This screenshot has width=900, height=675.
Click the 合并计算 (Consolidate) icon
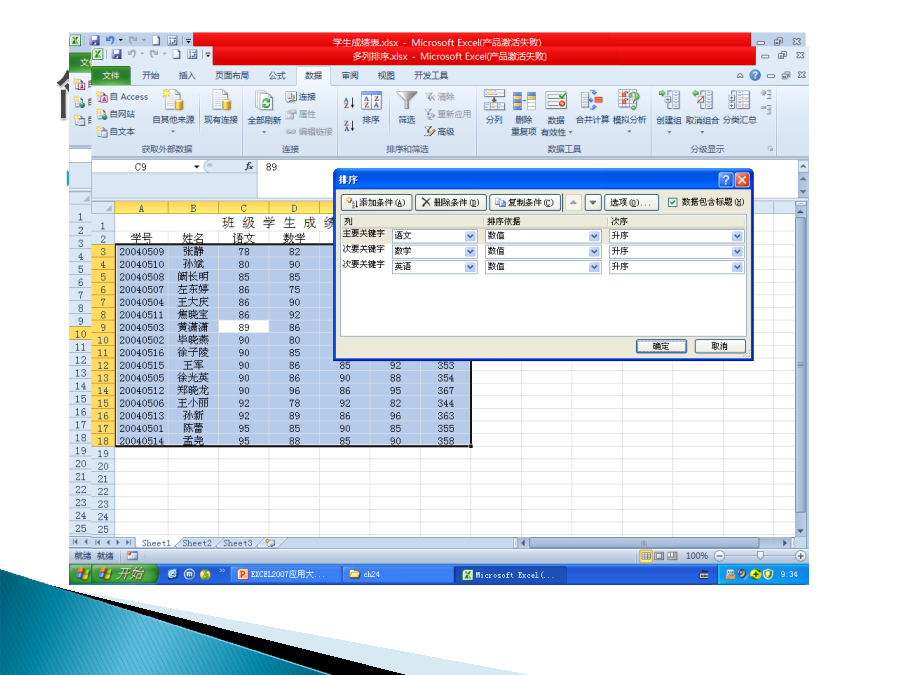click(x=592, y=108)
